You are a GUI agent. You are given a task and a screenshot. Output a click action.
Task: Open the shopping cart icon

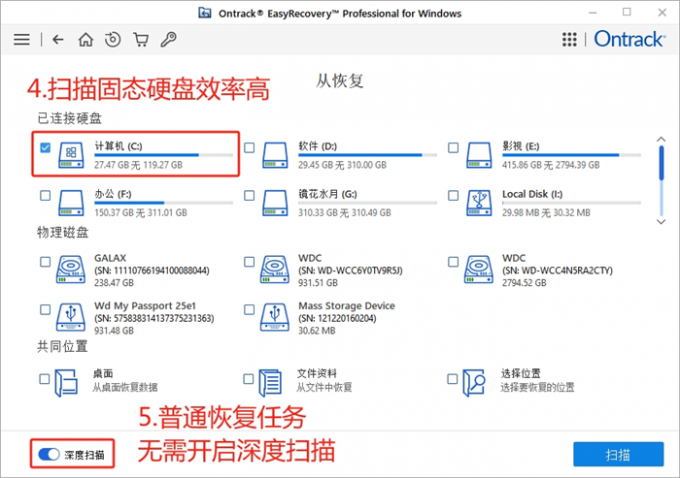[x=141, y=40]
